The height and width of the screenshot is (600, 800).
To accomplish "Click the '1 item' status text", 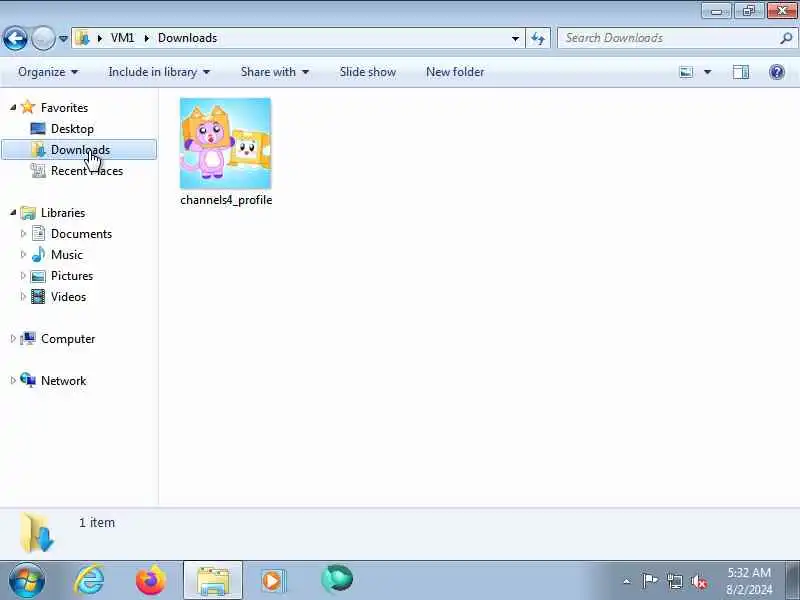I will point(97,522).
